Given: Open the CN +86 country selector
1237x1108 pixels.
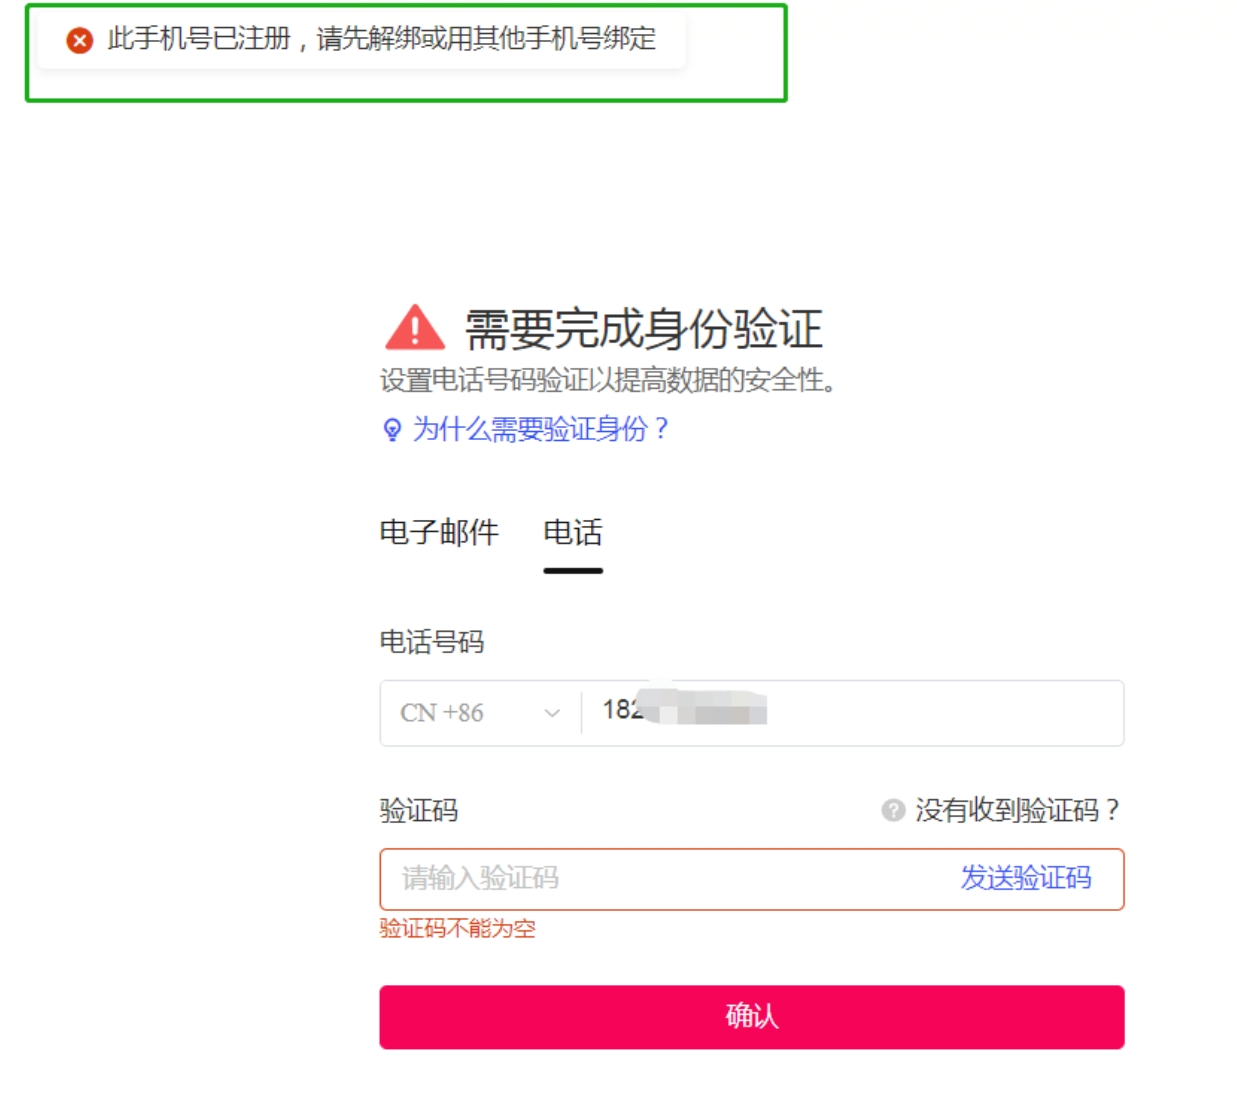Looking at the screenshot, I should [480, 713].
